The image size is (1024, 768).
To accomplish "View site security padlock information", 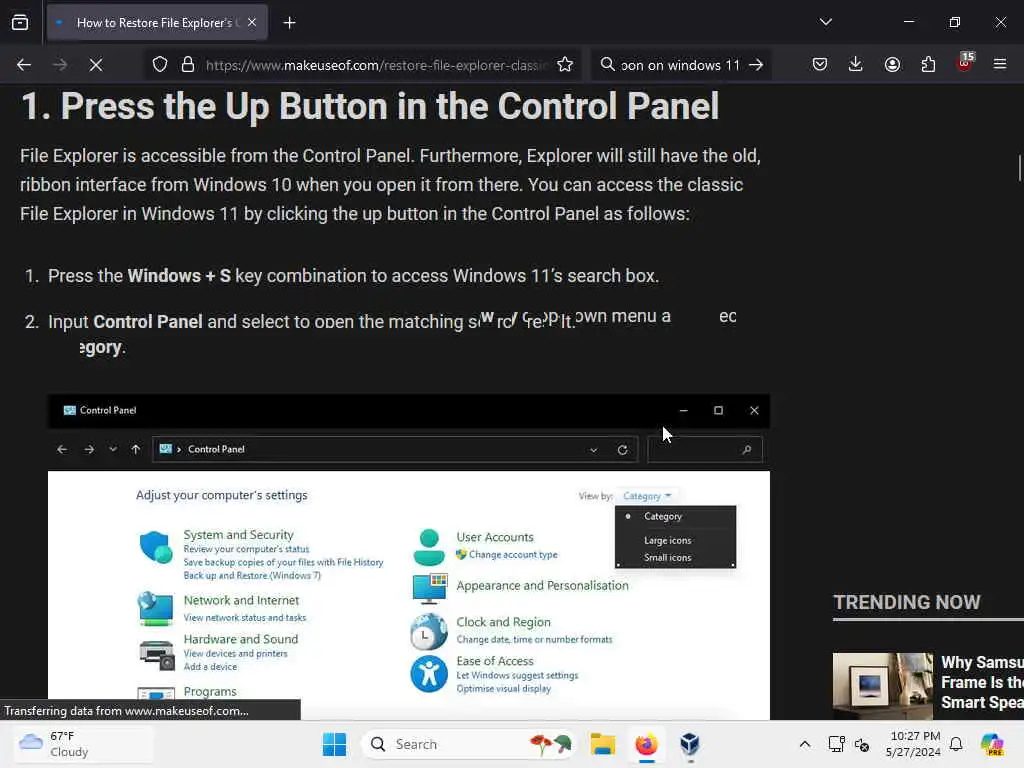I will click(x=188, y=65).
